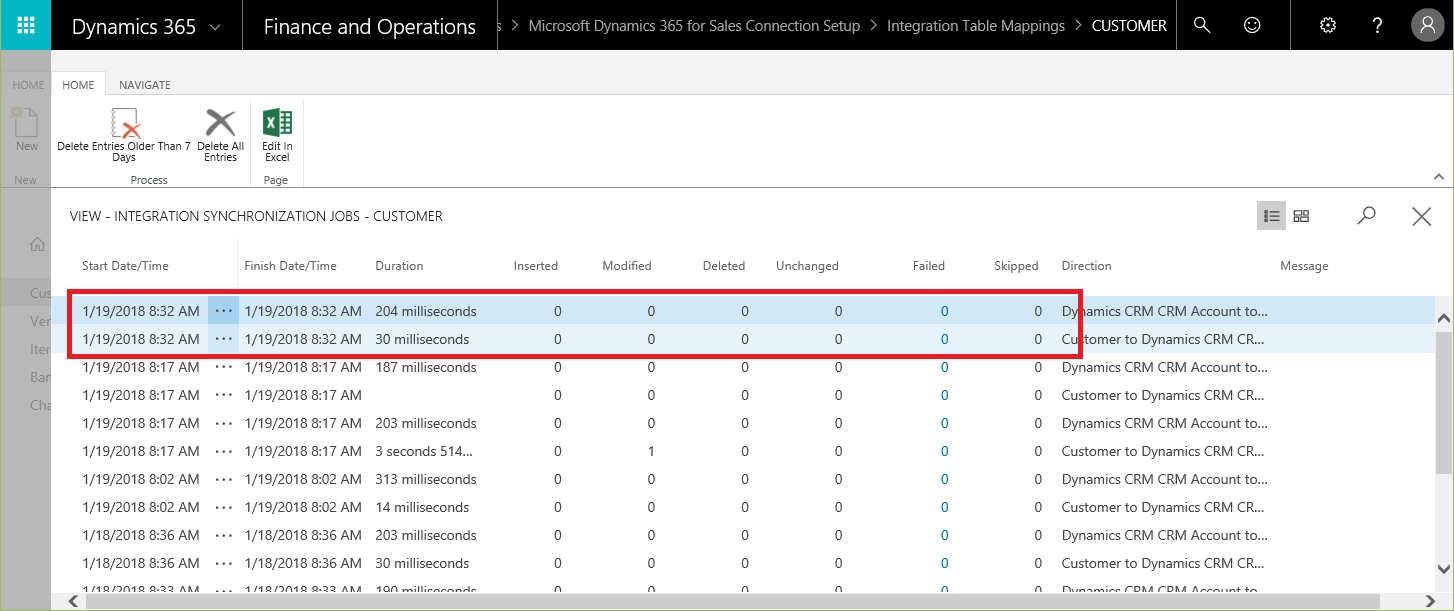Open row menu for the 204 milliseconds job
Viewport: 1454px width, 611px height.
pyautogui.click(x=223, y=311)
